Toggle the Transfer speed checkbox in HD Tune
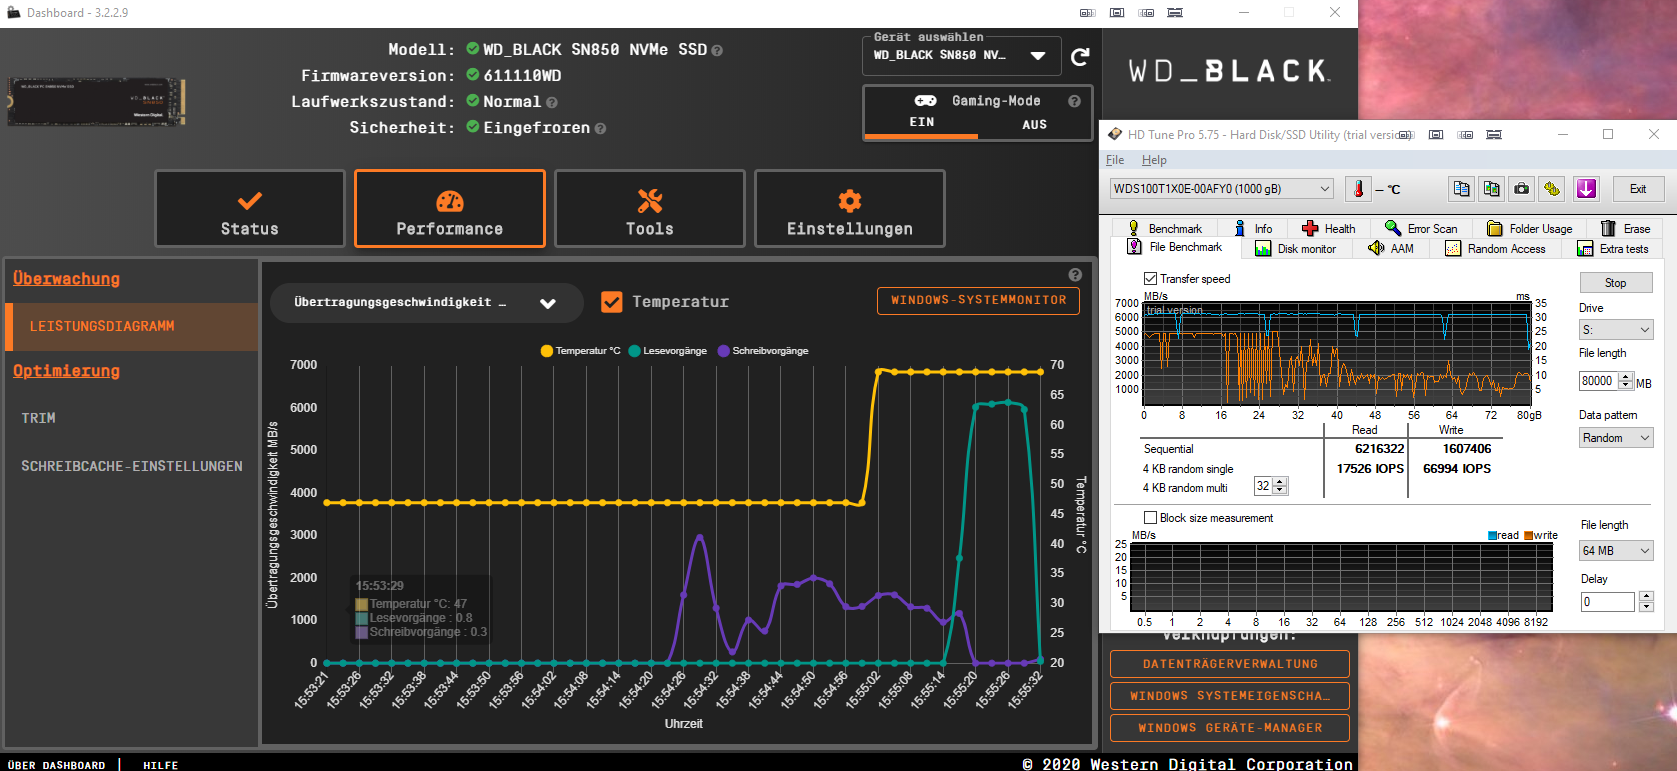1677x771 pixels. [1150, 278]
